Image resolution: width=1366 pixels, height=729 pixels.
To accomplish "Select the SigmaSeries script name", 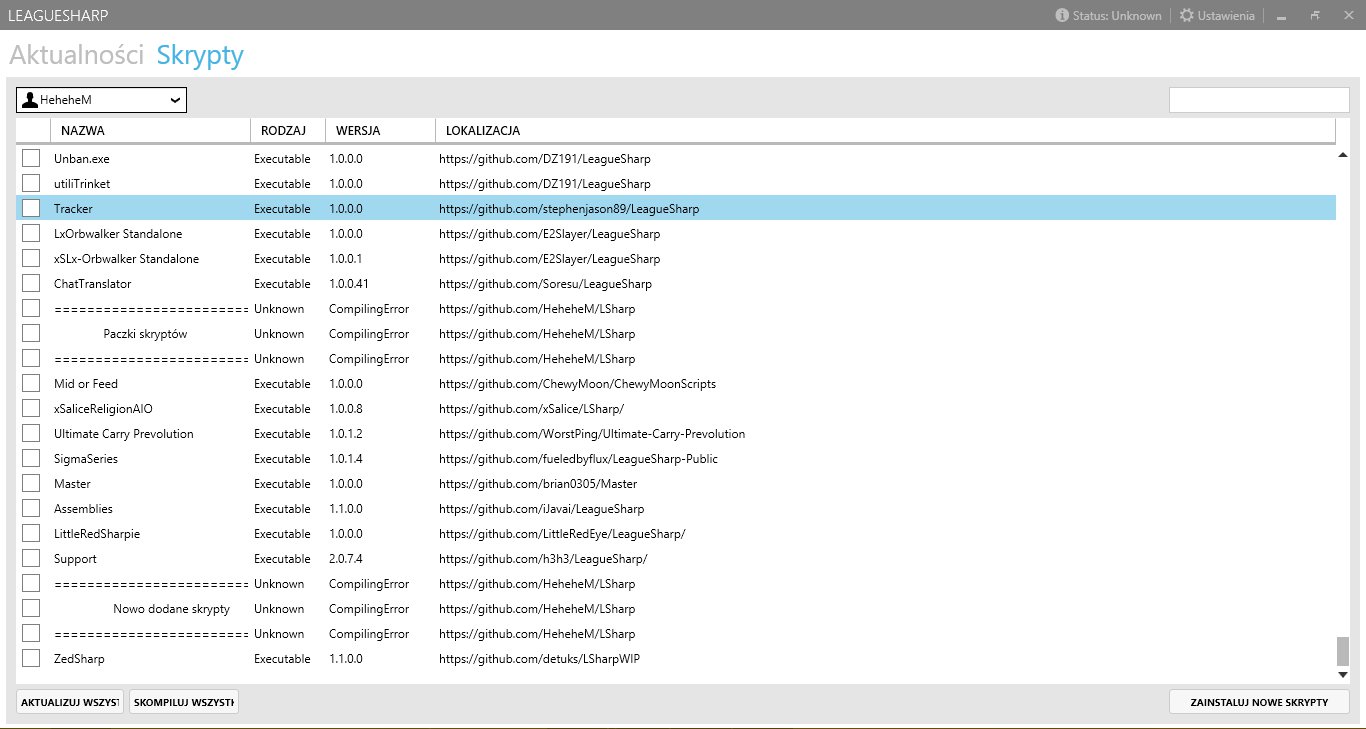I will point(86,459).
